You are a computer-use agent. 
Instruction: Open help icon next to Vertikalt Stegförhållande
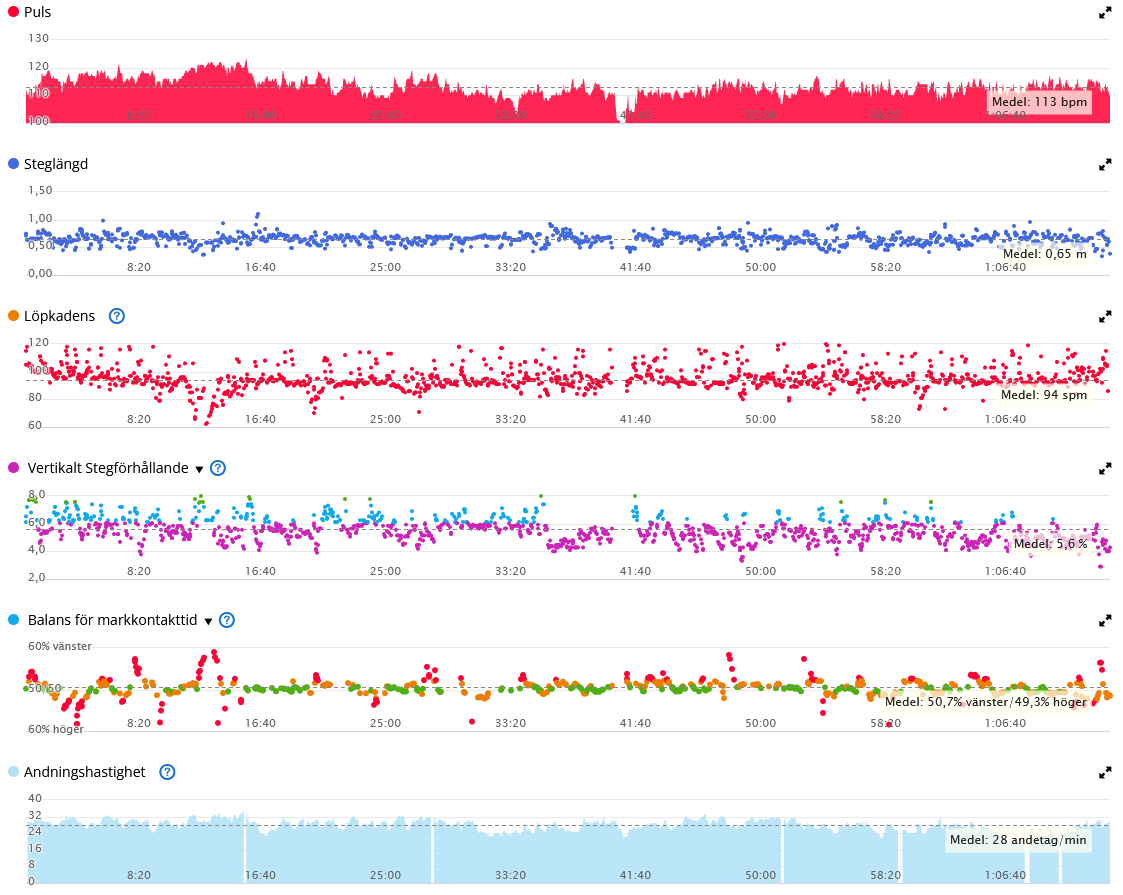(218, 468)
